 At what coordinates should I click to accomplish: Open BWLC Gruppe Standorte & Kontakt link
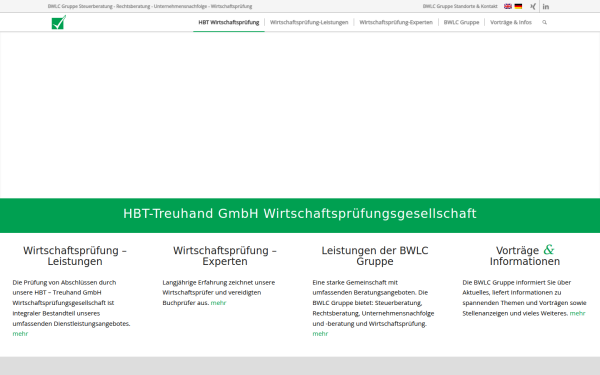click(x=460, y=6)
